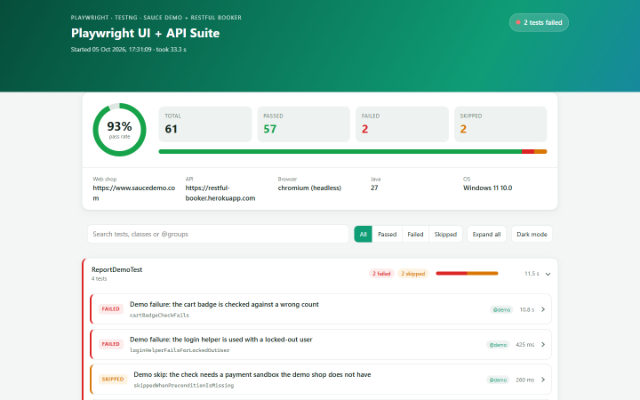Click the FAILED label on locked-out user test
This screenshot has width=640, height=400.
pyautogui.click(x=111, y=344)
